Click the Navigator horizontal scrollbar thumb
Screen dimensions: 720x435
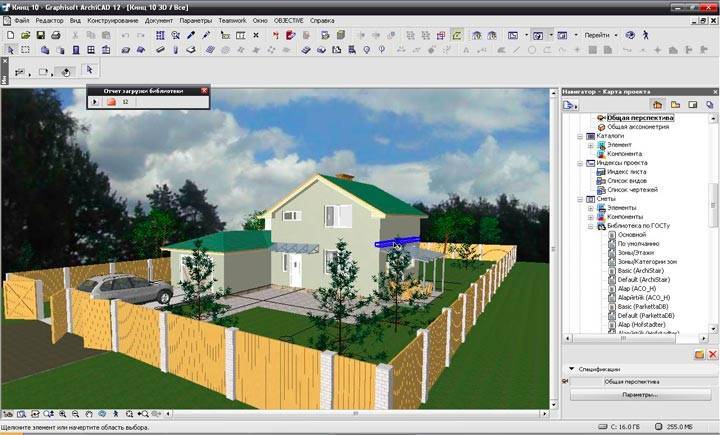point(624,339)
